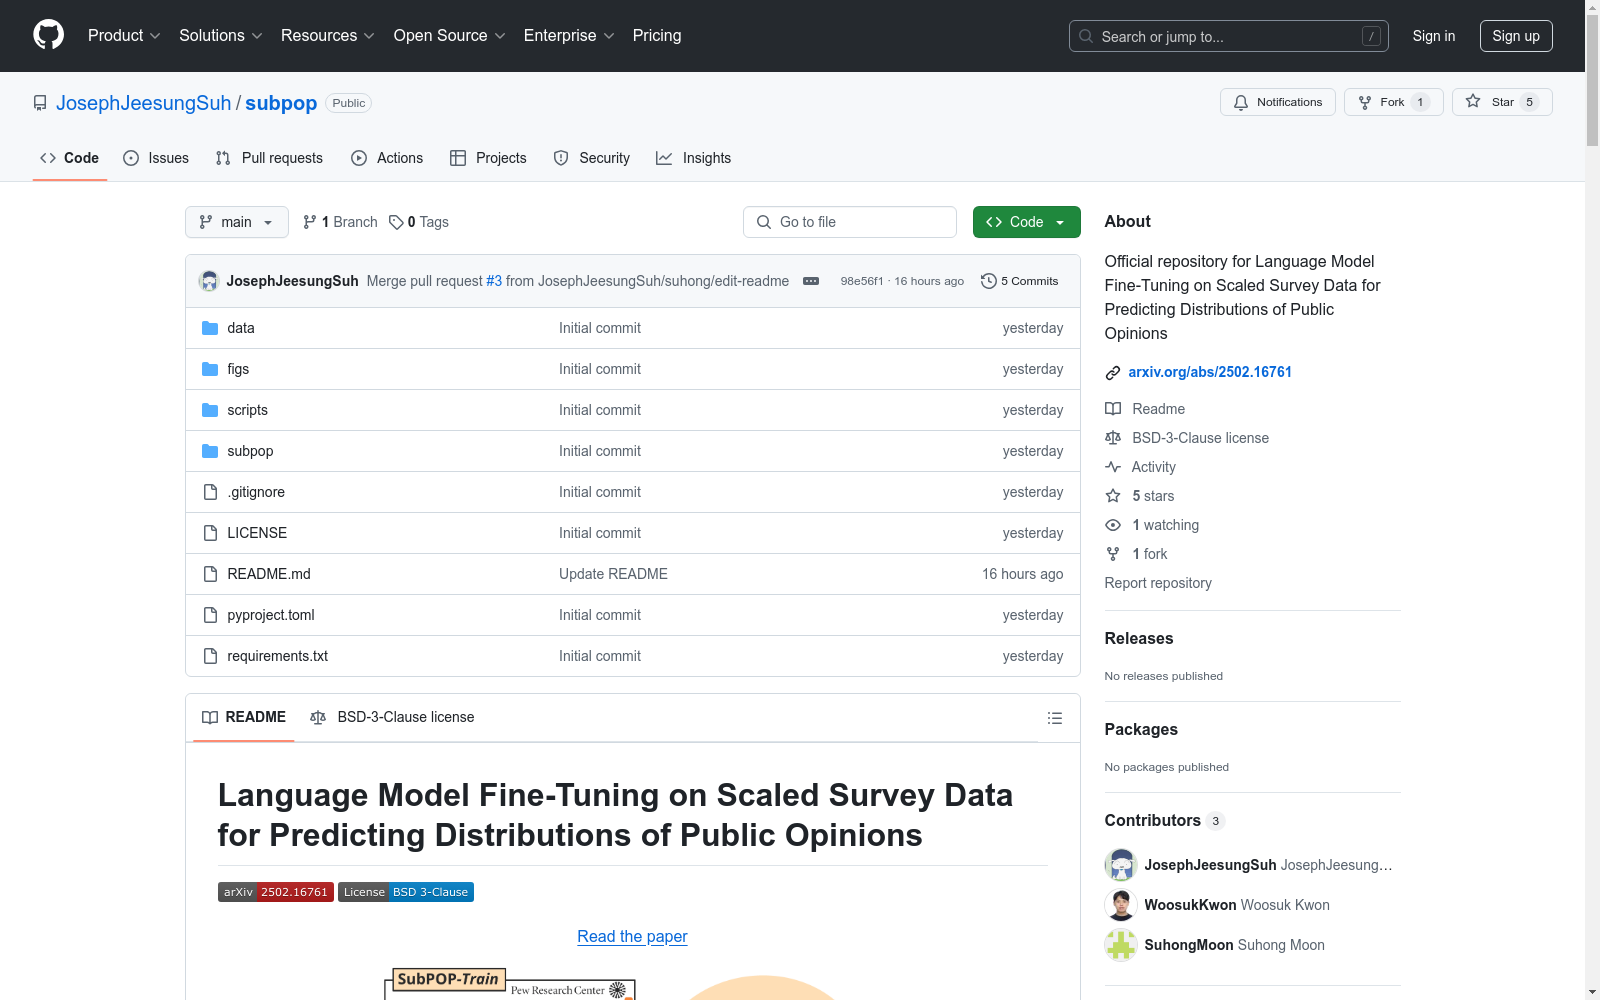The height and width of the screenshot is (1000, 1600).
Task: Click the Search or jump to field
Action: (1229, 36)
